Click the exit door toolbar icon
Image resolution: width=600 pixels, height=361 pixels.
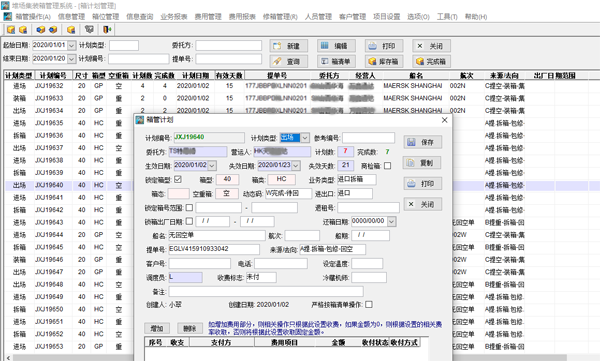(x=107, y=29)
